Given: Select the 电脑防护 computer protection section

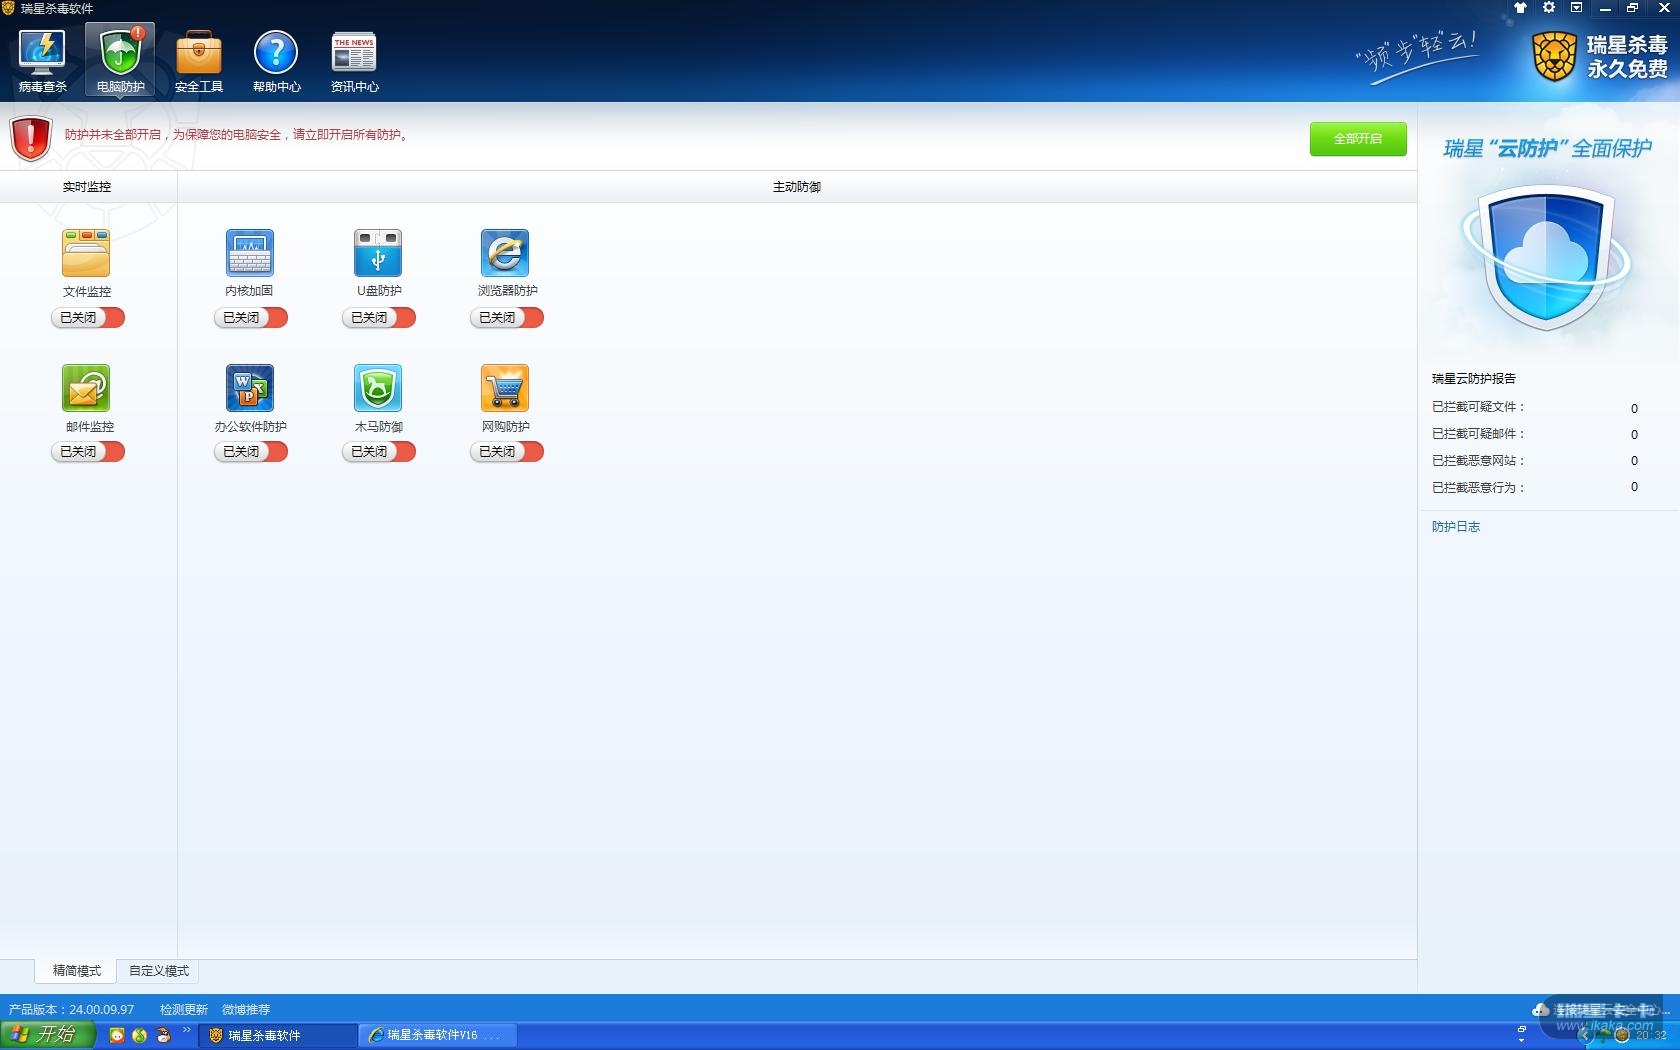Looking at the screenshot, I should [120, 60].
